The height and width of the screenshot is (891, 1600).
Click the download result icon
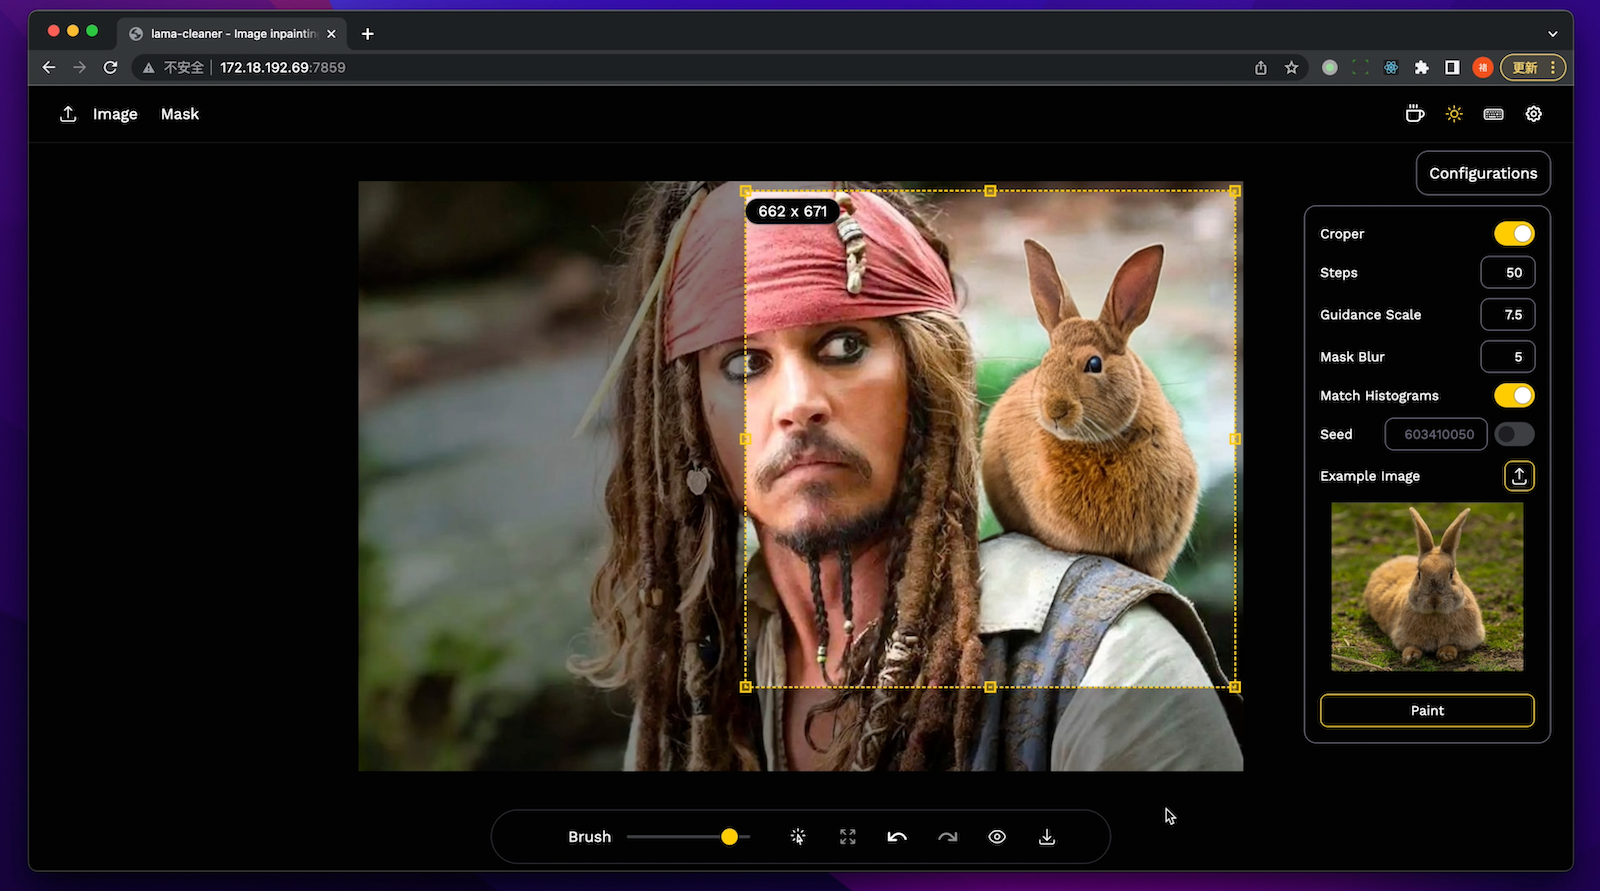coord(1047,837)
